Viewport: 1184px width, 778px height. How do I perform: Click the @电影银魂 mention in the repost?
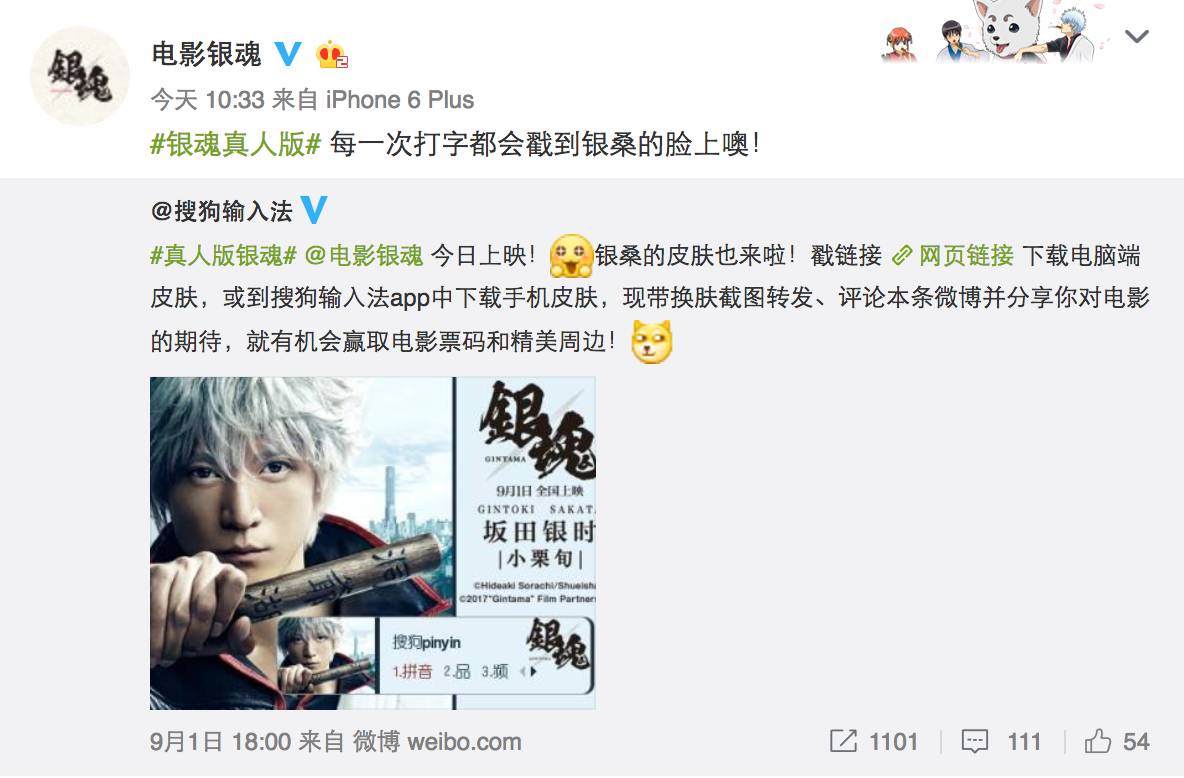(364, 255)
